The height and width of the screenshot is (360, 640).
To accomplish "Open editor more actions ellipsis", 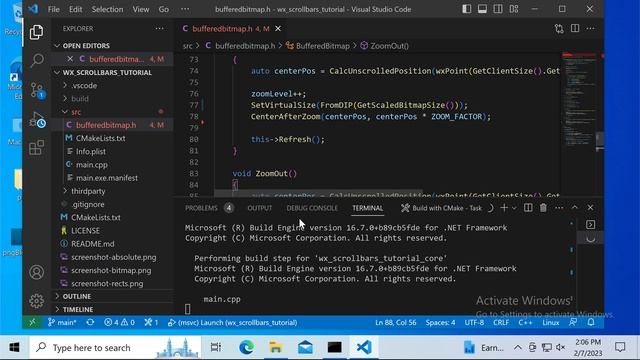I will (x=590, y=29).
